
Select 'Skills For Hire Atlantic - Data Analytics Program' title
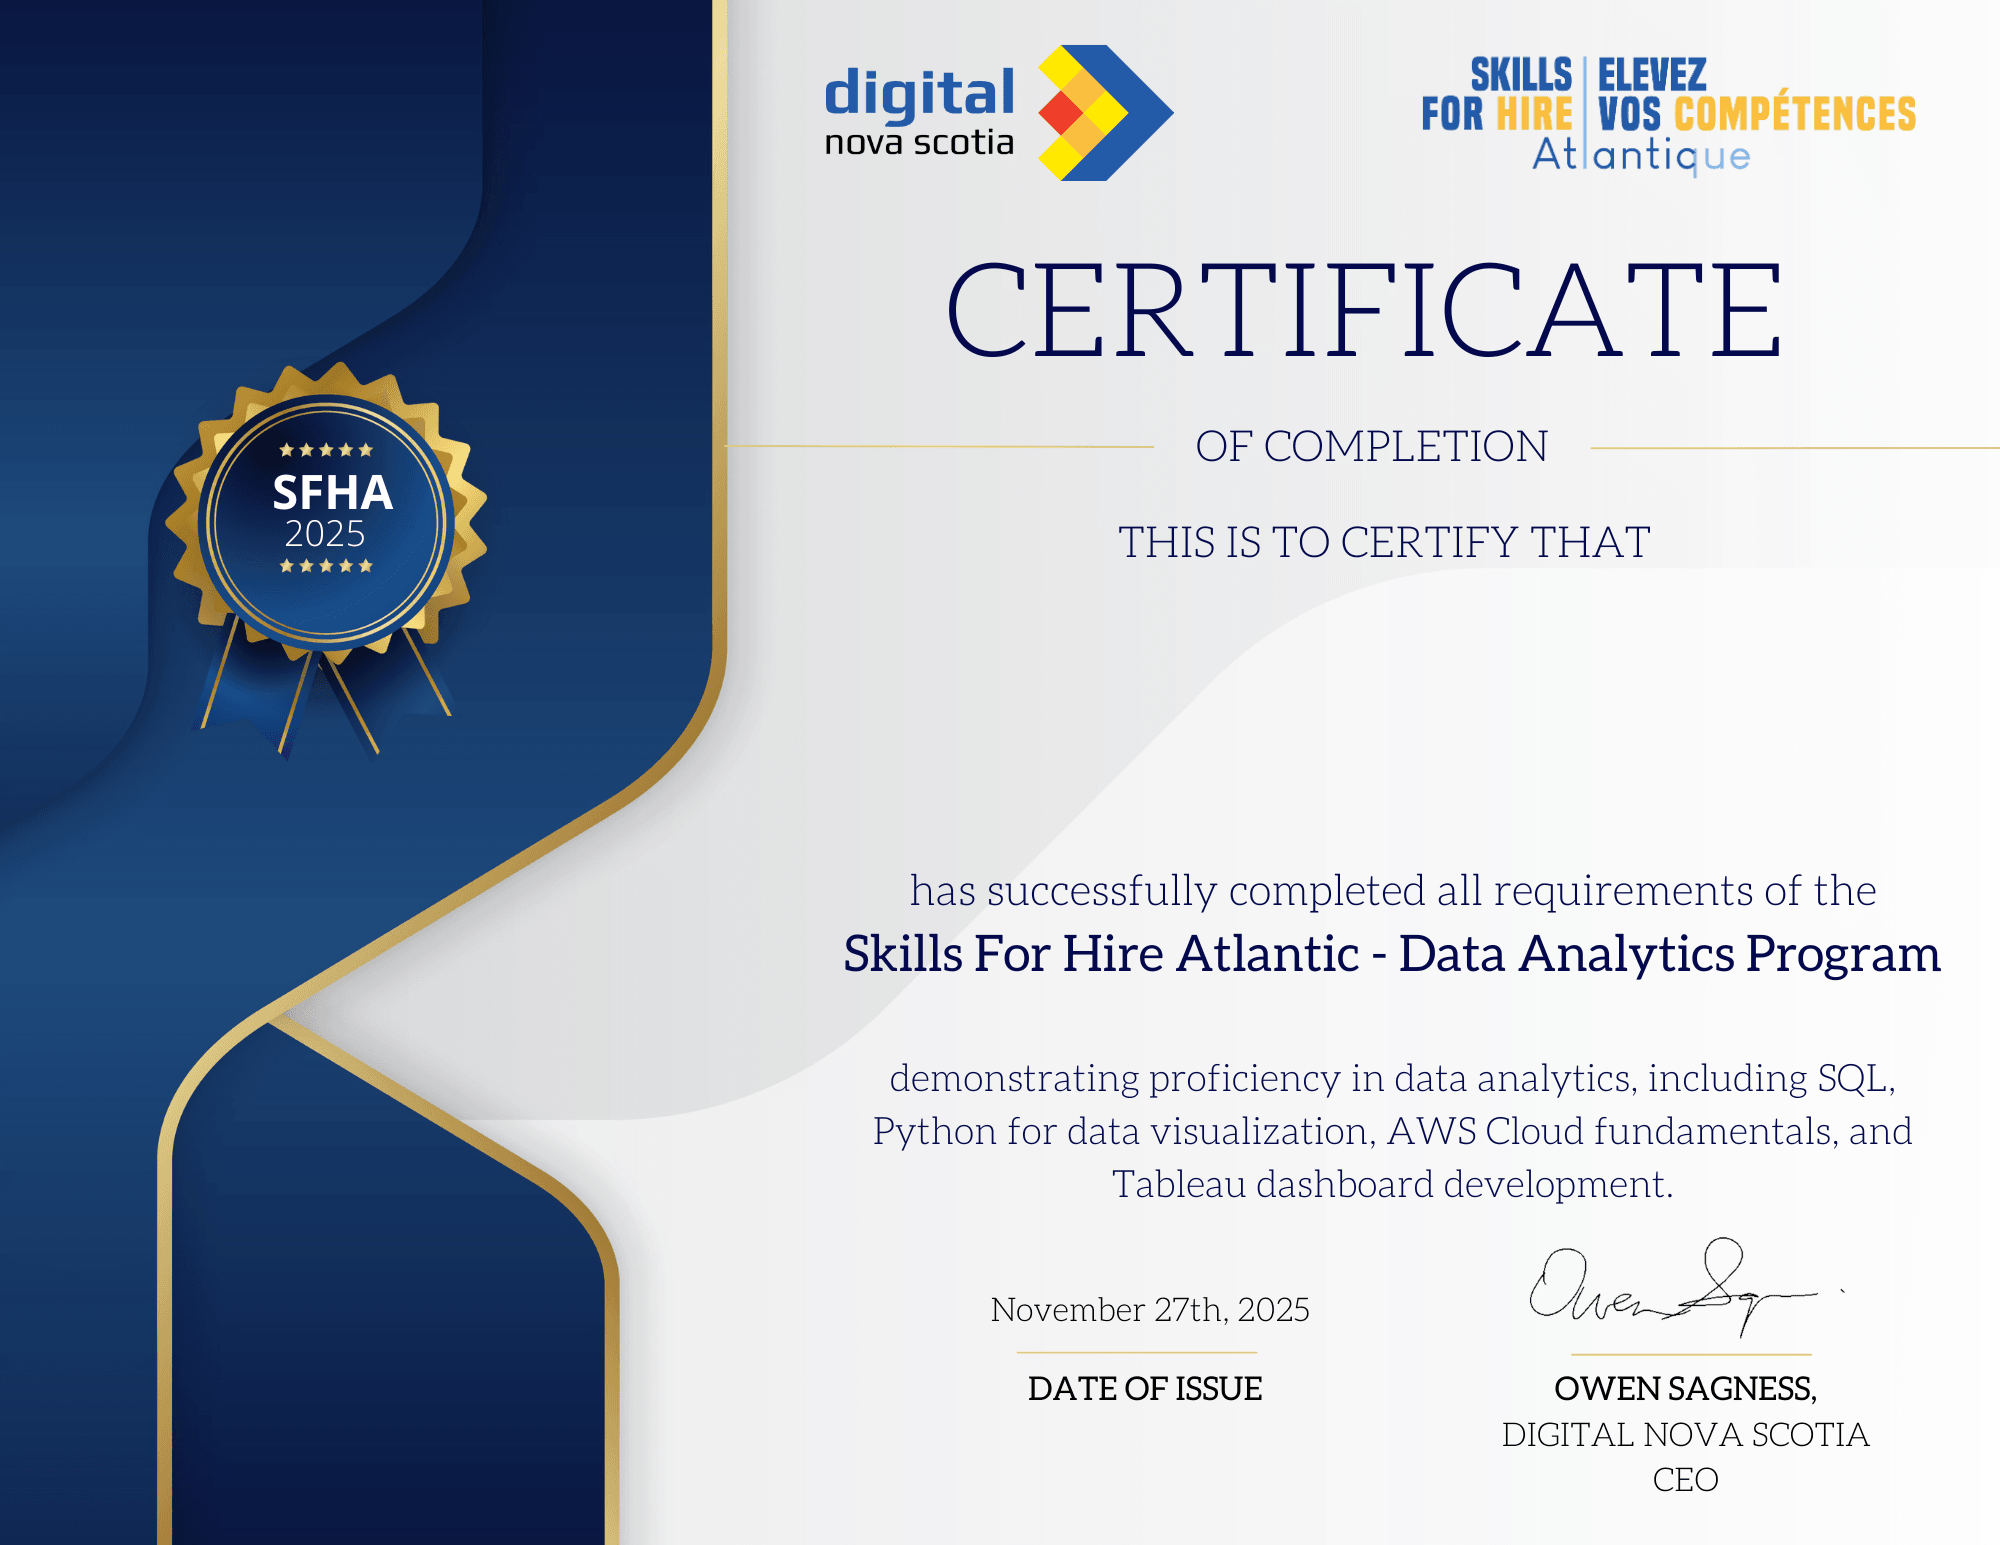click(1392, 953)
